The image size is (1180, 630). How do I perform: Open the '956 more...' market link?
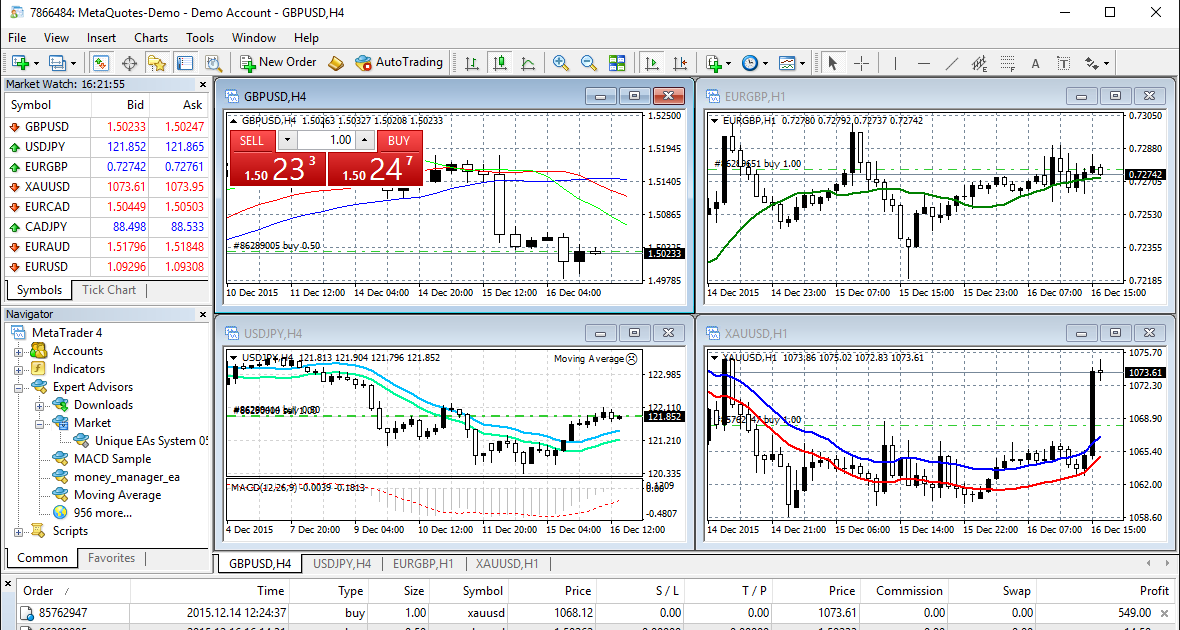coord(103,513)
